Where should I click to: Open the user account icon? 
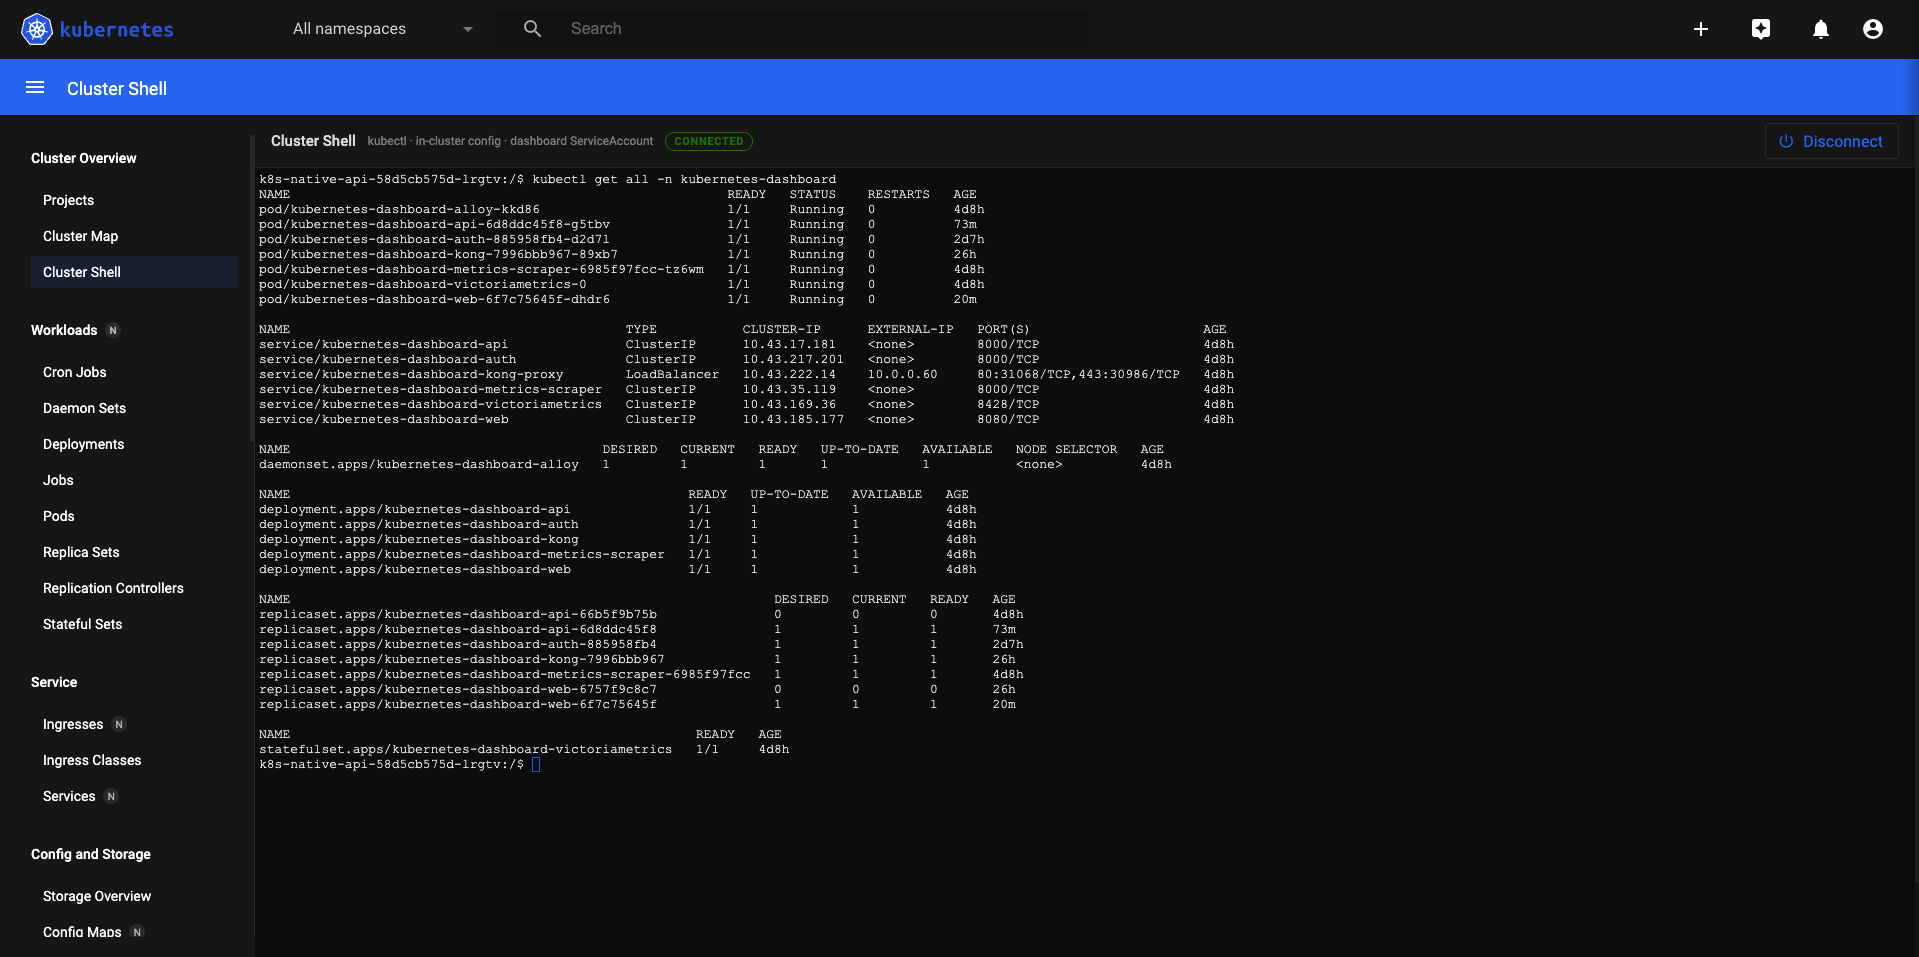[1873, 29]
